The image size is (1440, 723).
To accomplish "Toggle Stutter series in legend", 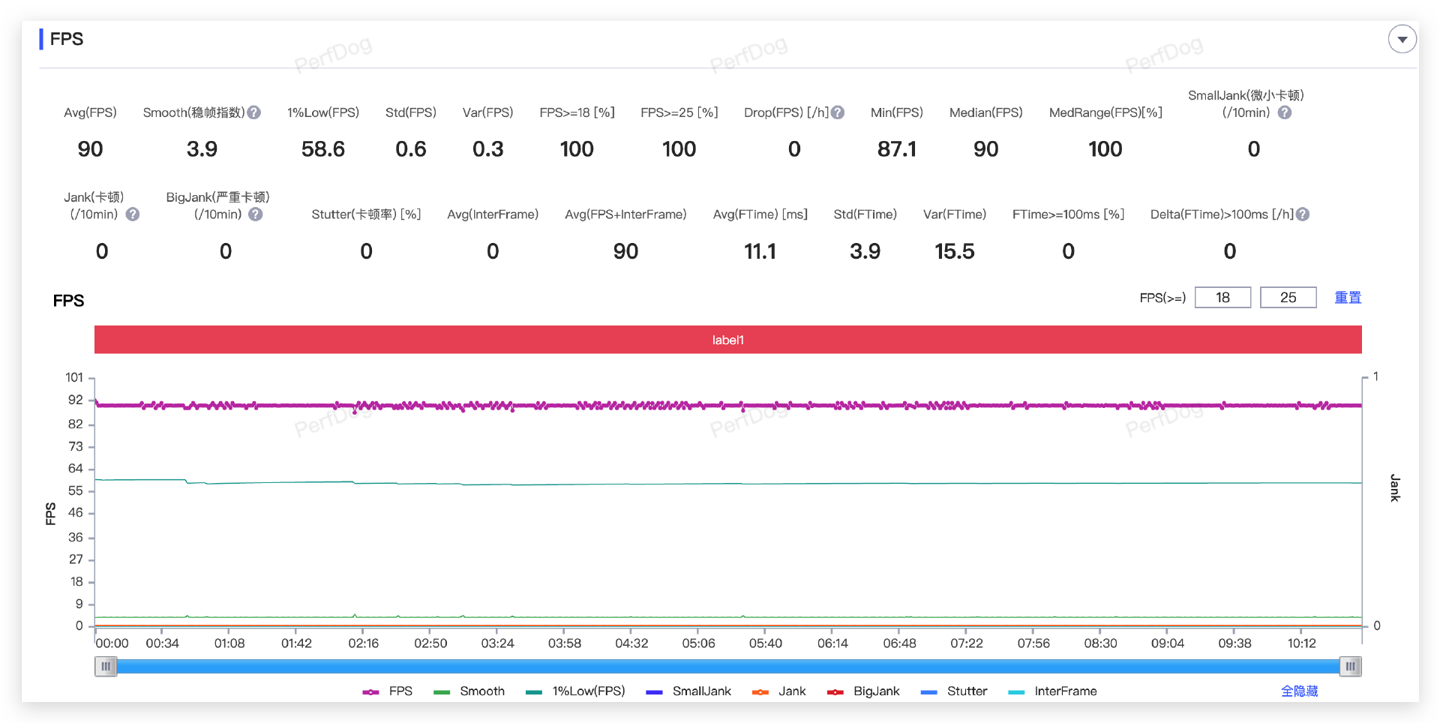I will pos(954,691).
